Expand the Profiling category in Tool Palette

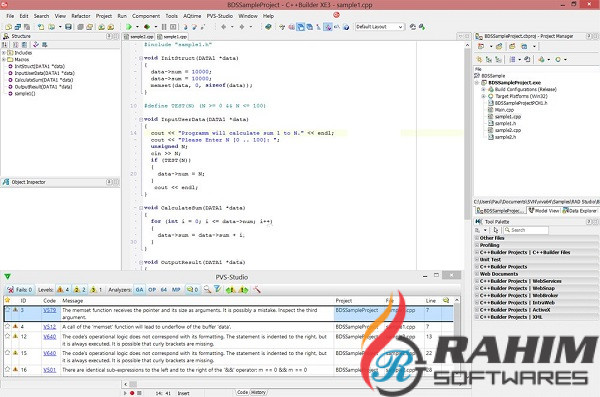pyautogui.click(x=477, y=245)
